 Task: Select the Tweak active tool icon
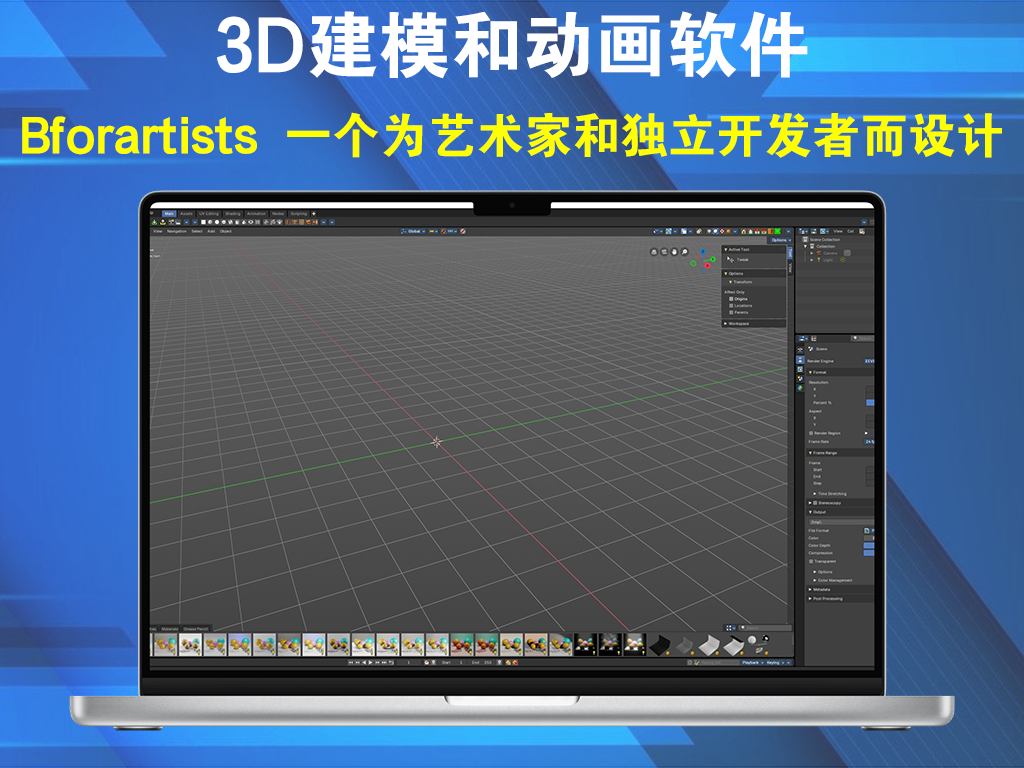(730, 259)
